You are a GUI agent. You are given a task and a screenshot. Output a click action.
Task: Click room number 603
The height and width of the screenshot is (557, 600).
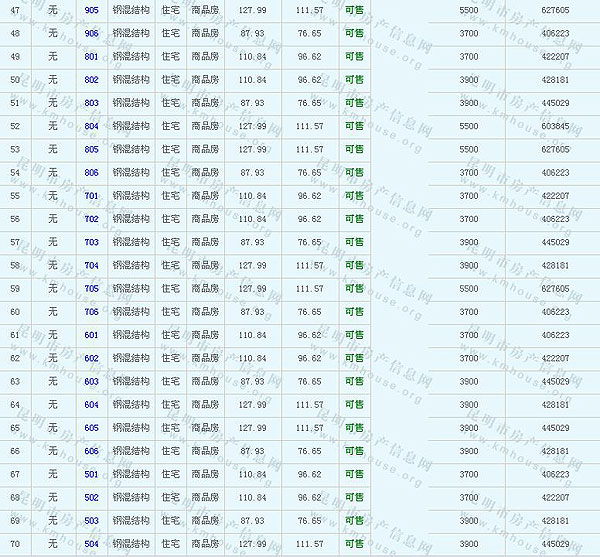click(x=92, y=382)
